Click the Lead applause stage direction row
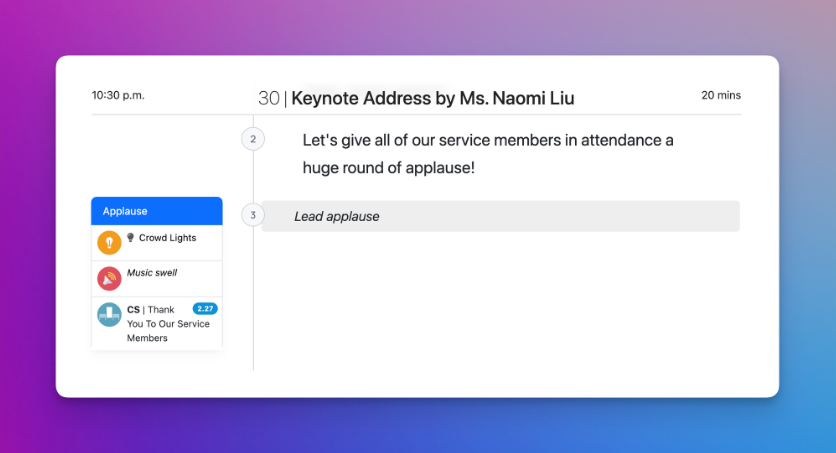 (500, 216)
